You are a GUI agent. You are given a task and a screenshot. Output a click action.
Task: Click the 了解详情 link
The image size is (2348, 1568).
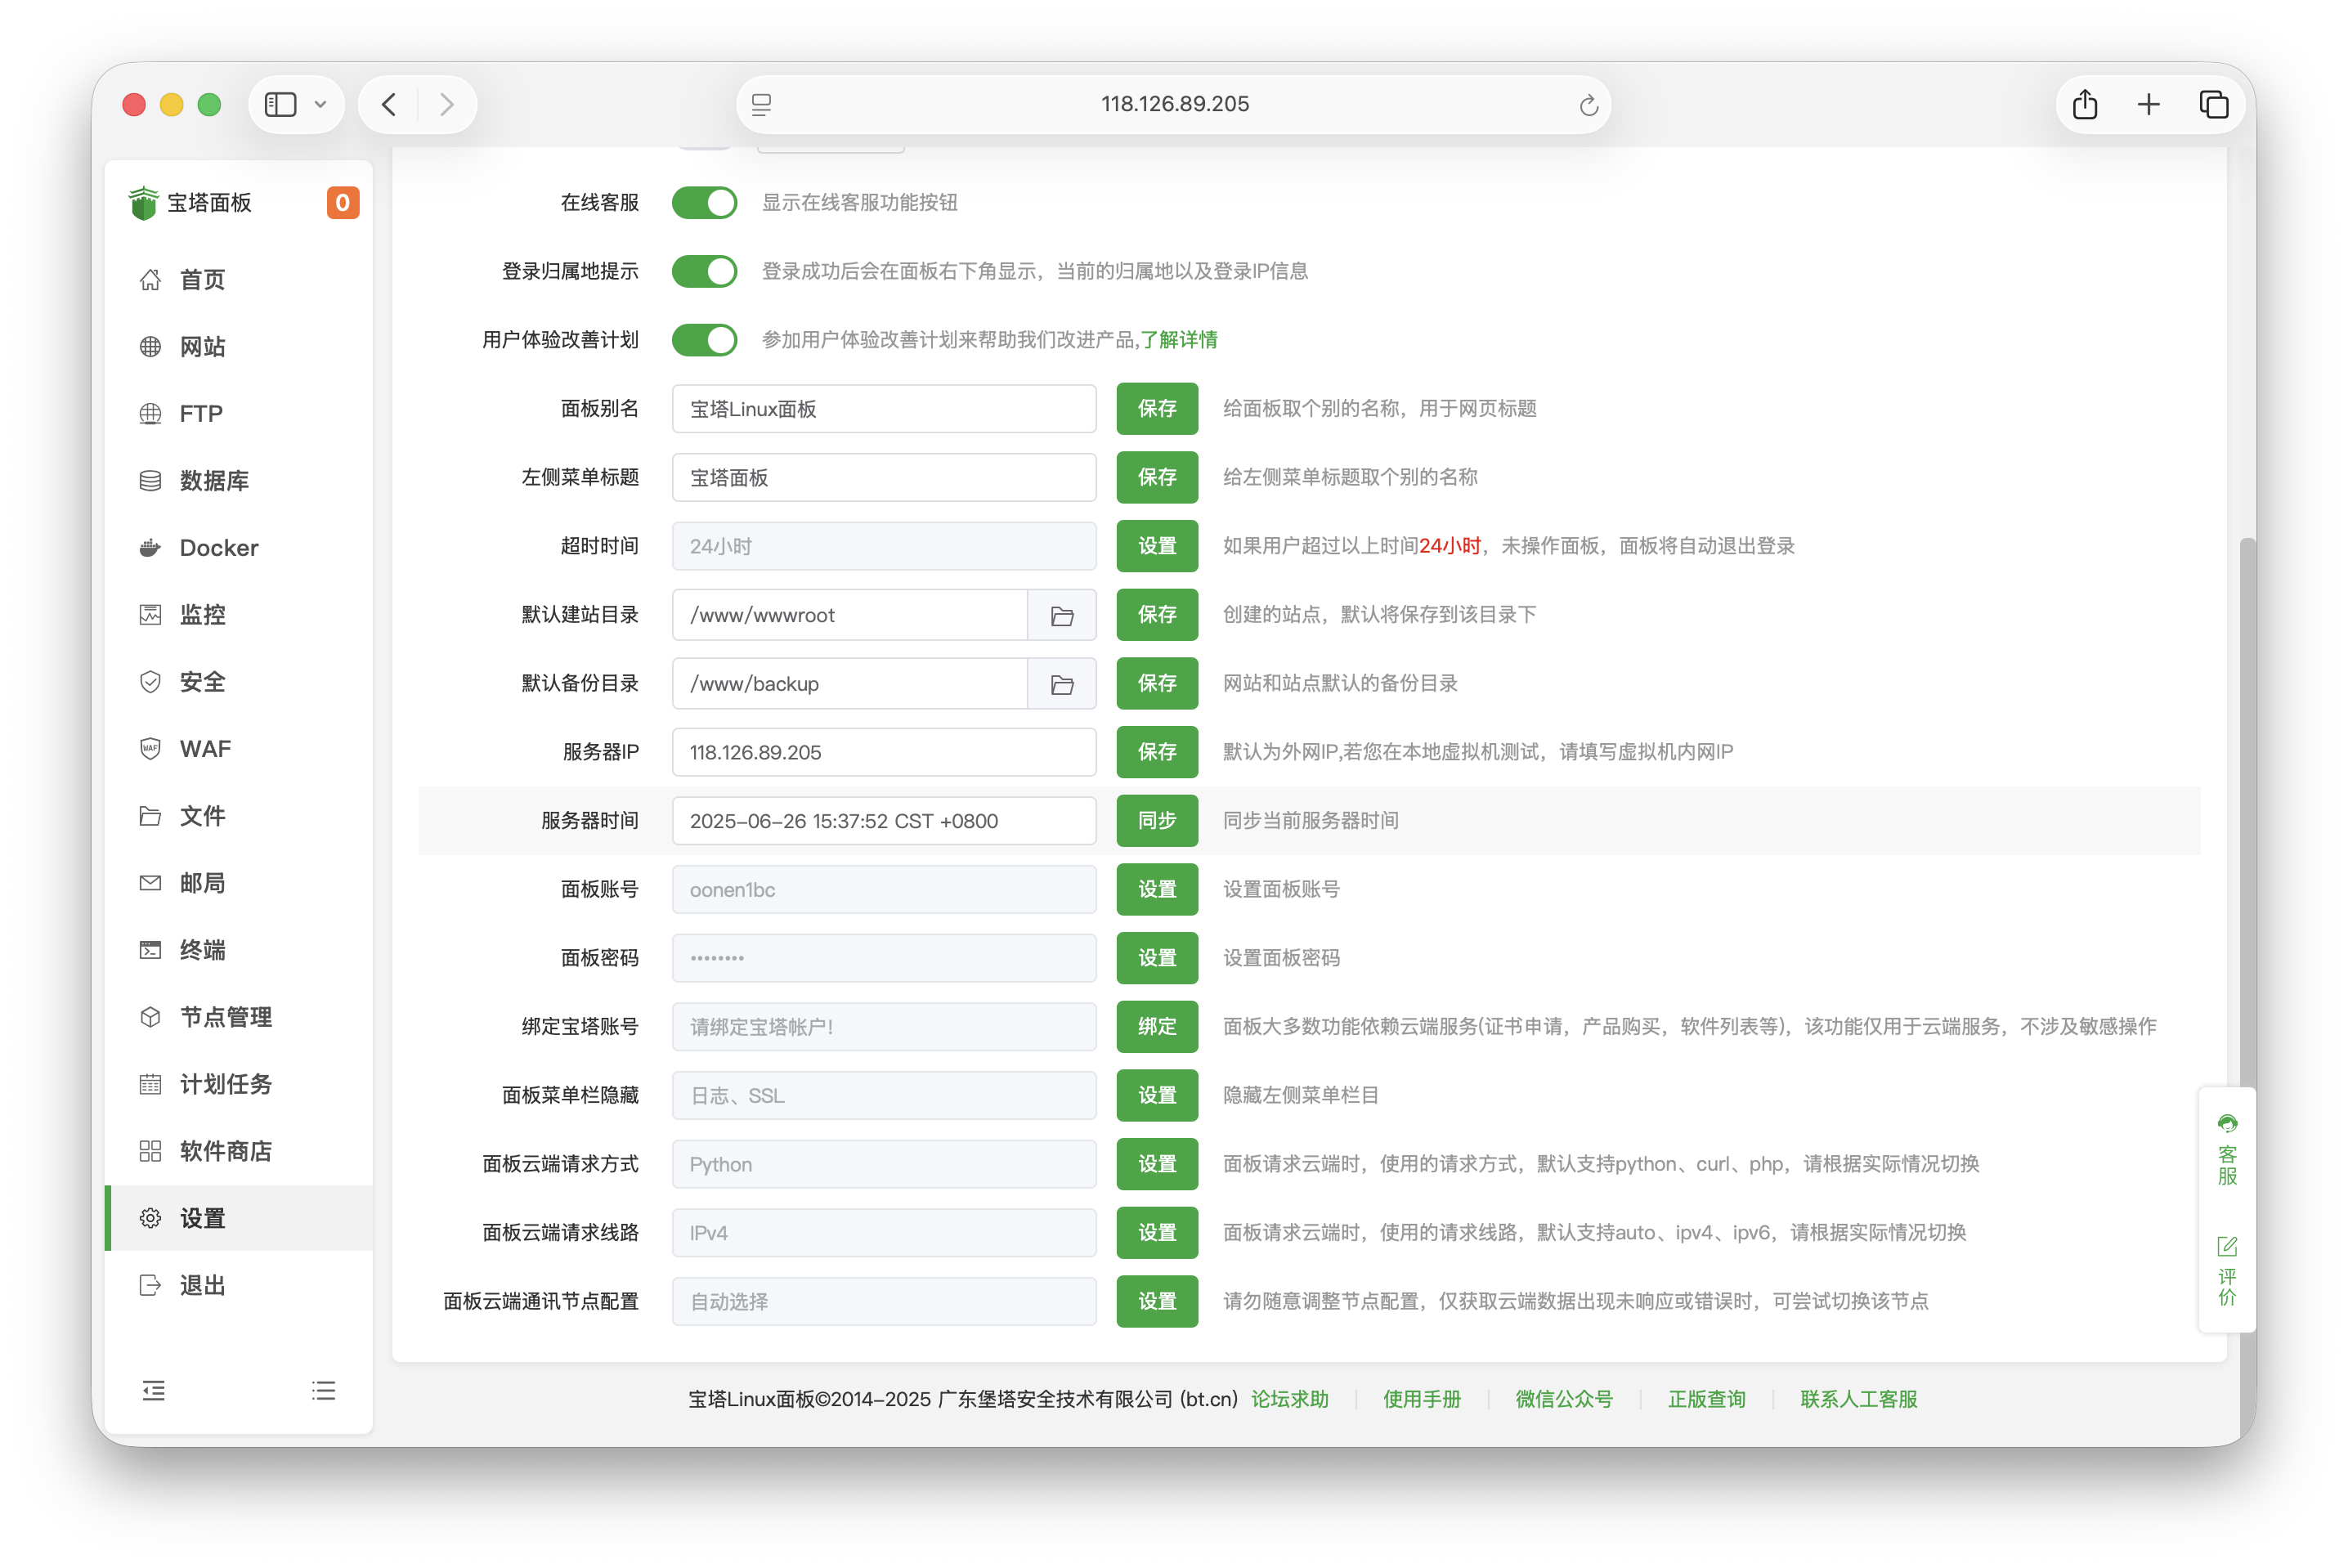pyautogui.click(x=1183, y=340)
